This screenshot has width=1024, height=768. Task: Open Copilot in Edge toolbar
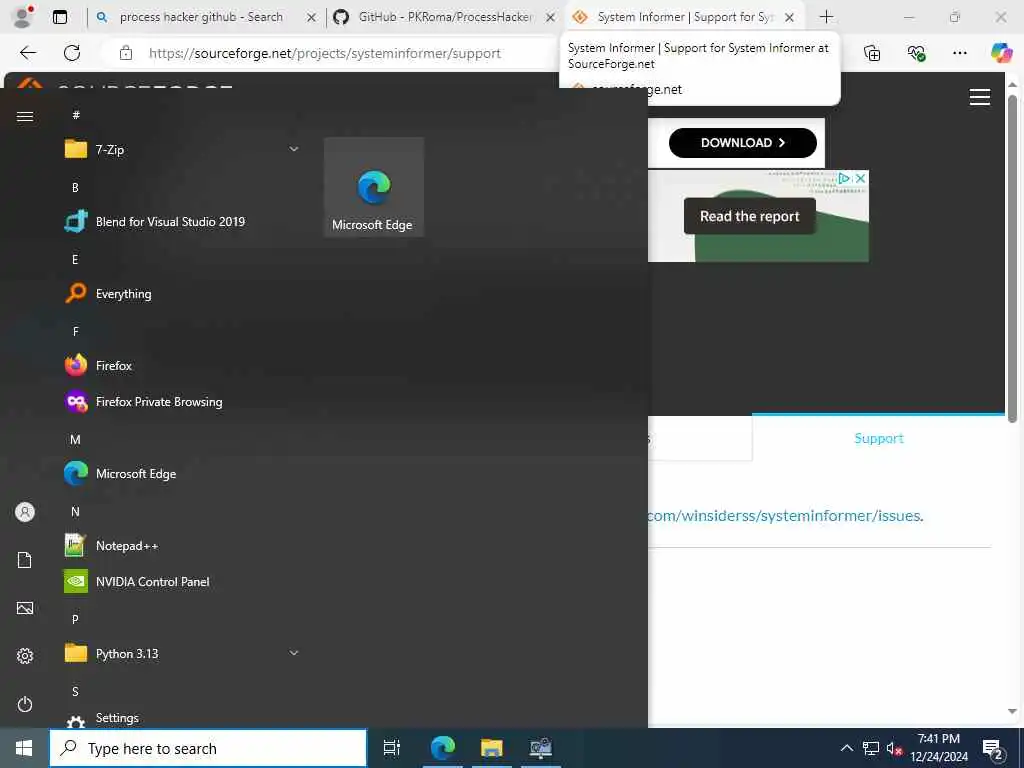point(1001,53)
